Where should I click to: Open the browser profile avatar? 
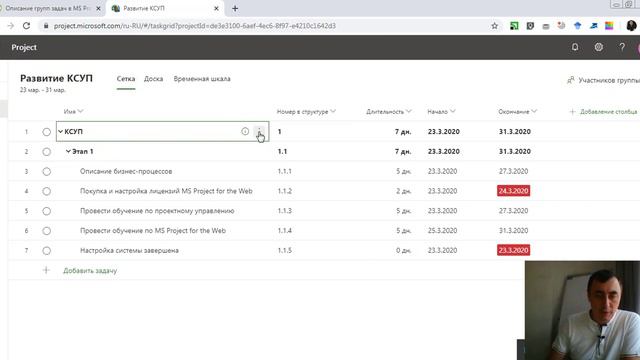pyautogui.click(x=631, y=26)
